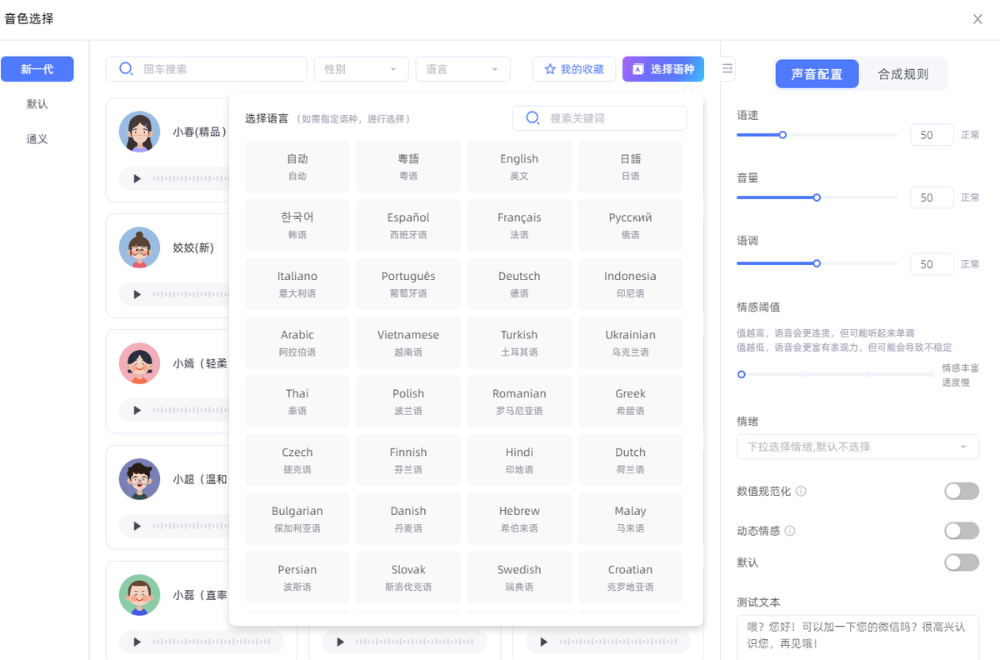Screen dimensions: 1000x660
Task: Toggle the 默认 switch on
Action: point(961,562)
